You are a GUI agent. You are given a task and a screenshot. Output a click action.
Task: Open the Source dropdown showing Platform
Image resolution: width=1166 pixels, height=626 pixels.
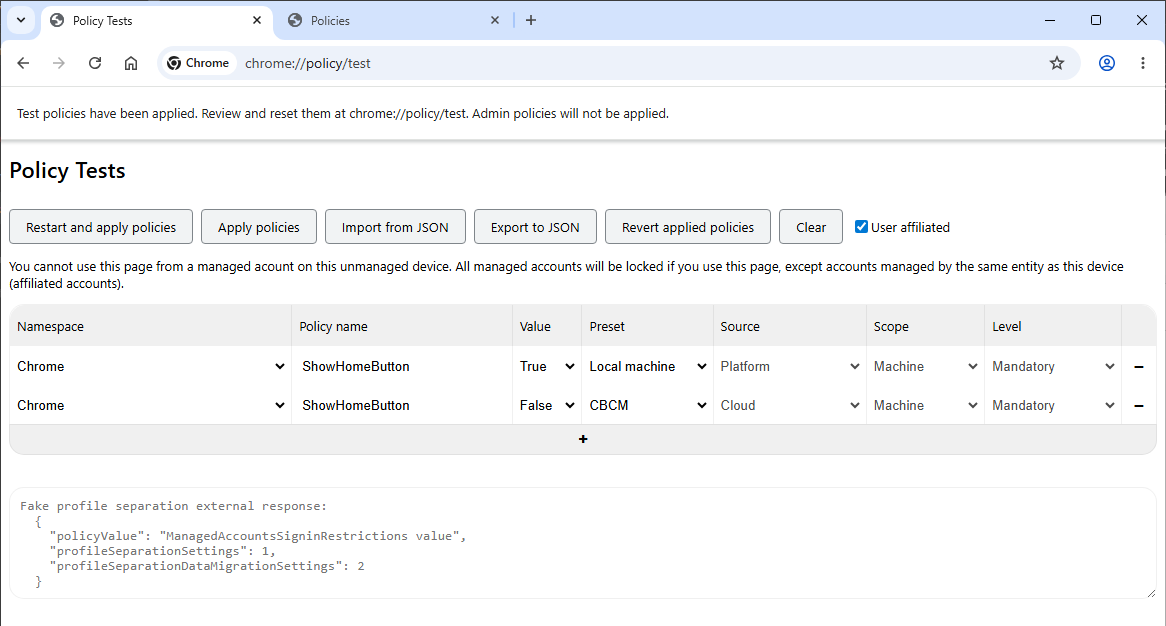(x=790, y=367)
